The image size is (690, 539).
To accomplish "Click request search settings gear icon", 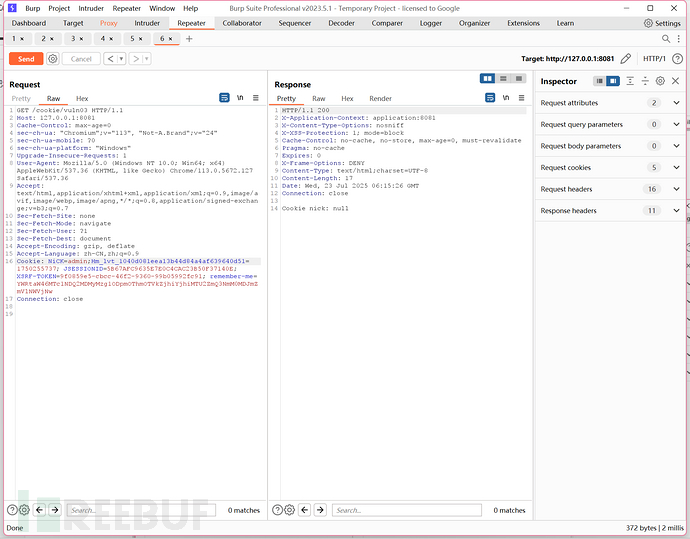I will tap(25, 510).
